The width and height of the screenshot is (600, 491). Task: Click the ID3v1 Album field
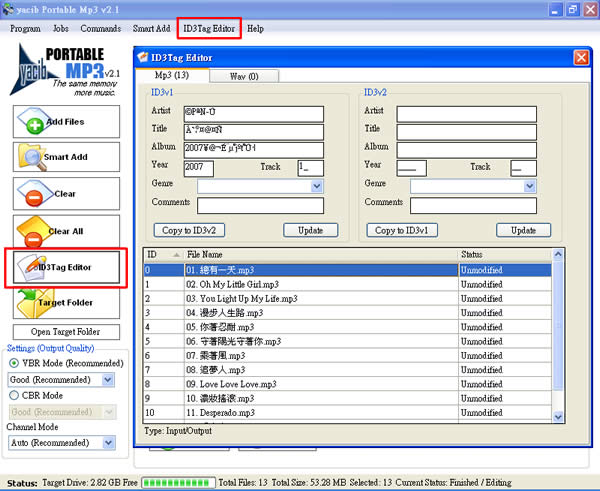pyautogui.click(x=254, y=150)
